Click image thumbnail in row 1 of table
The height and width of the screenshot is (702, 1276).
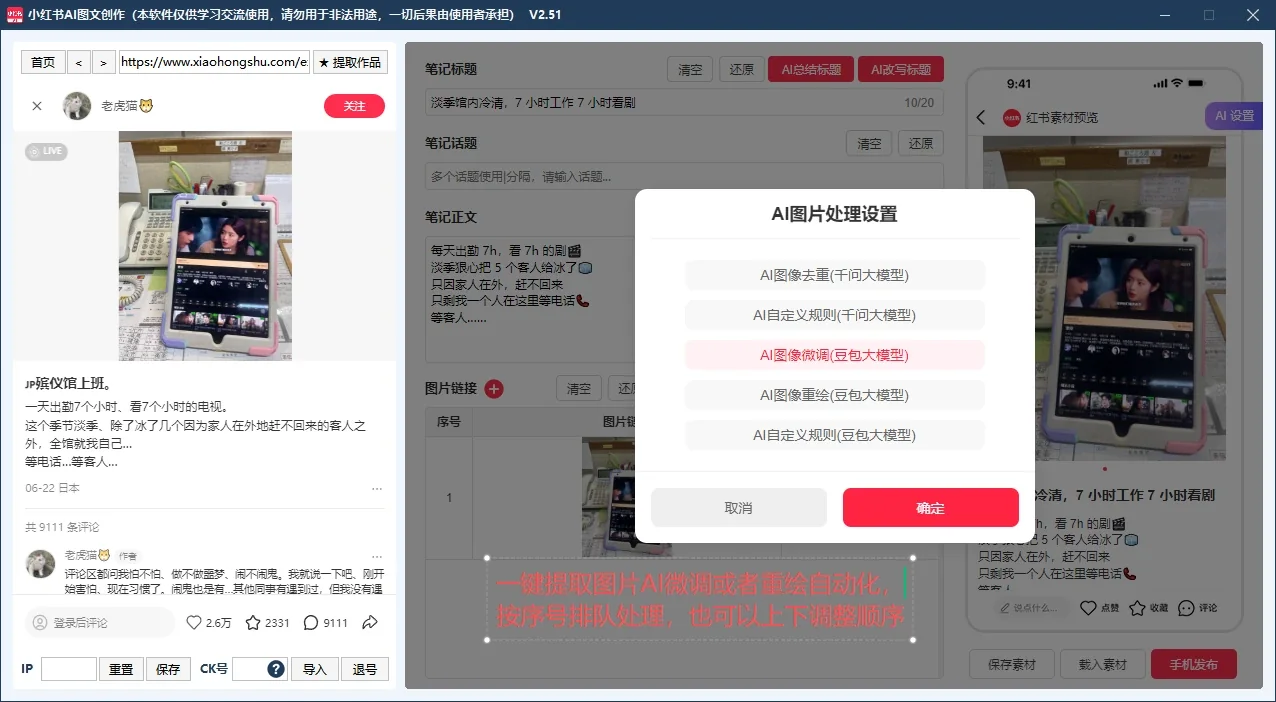pos(627,497)
